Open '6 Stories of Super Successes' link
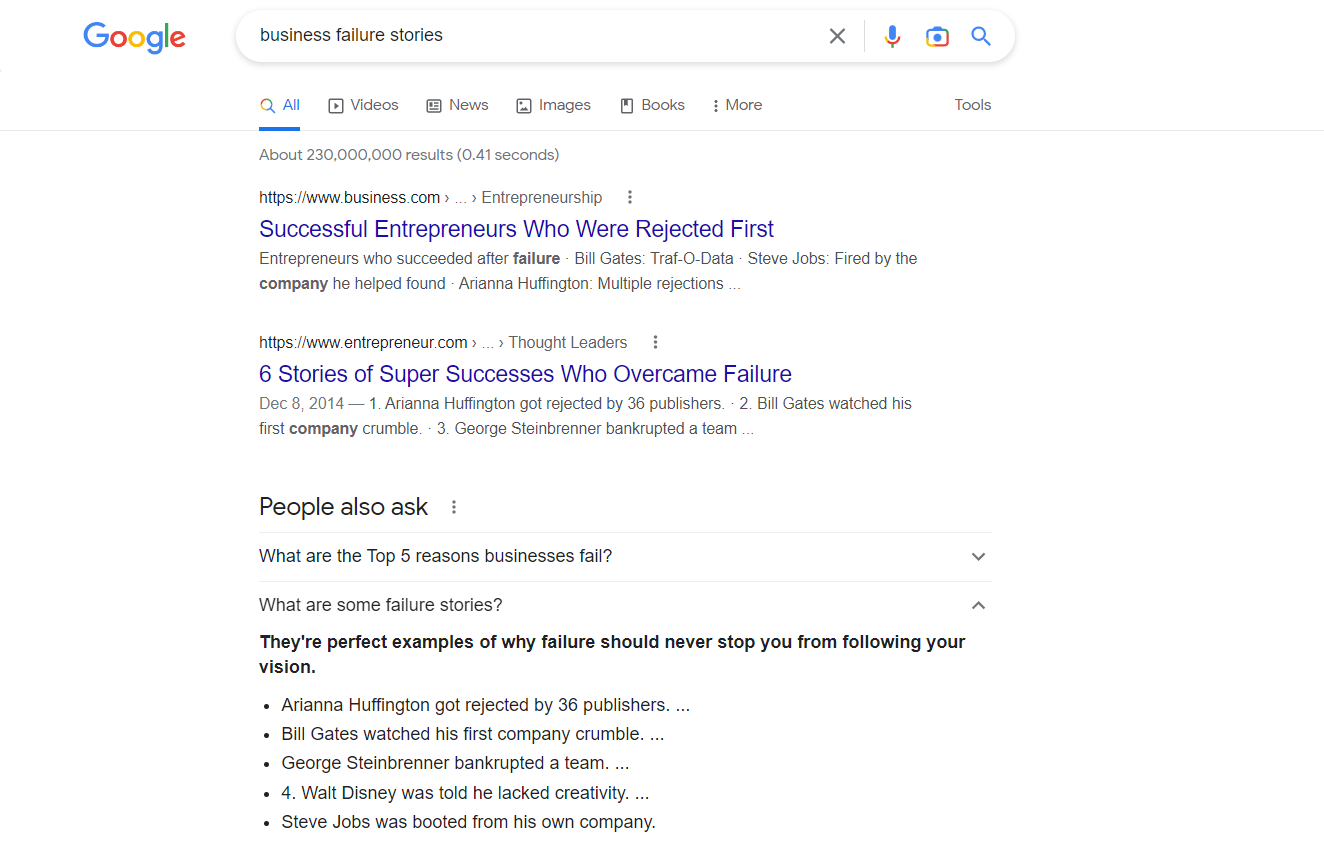The width and height of the screenshot is (1324, 846). (525, 374)
